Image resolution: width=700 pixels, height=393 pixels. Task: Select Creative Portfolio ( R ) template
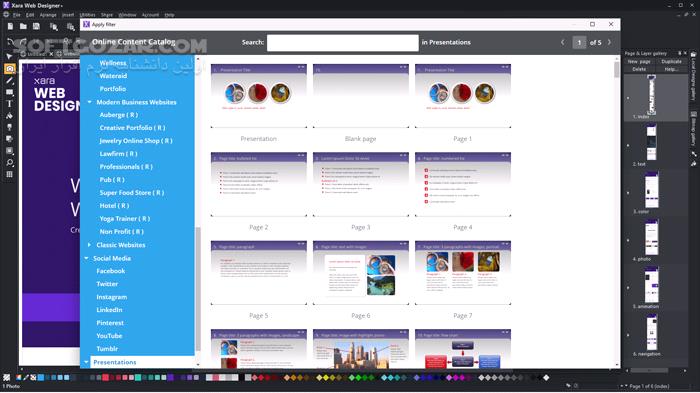[132, 128]
